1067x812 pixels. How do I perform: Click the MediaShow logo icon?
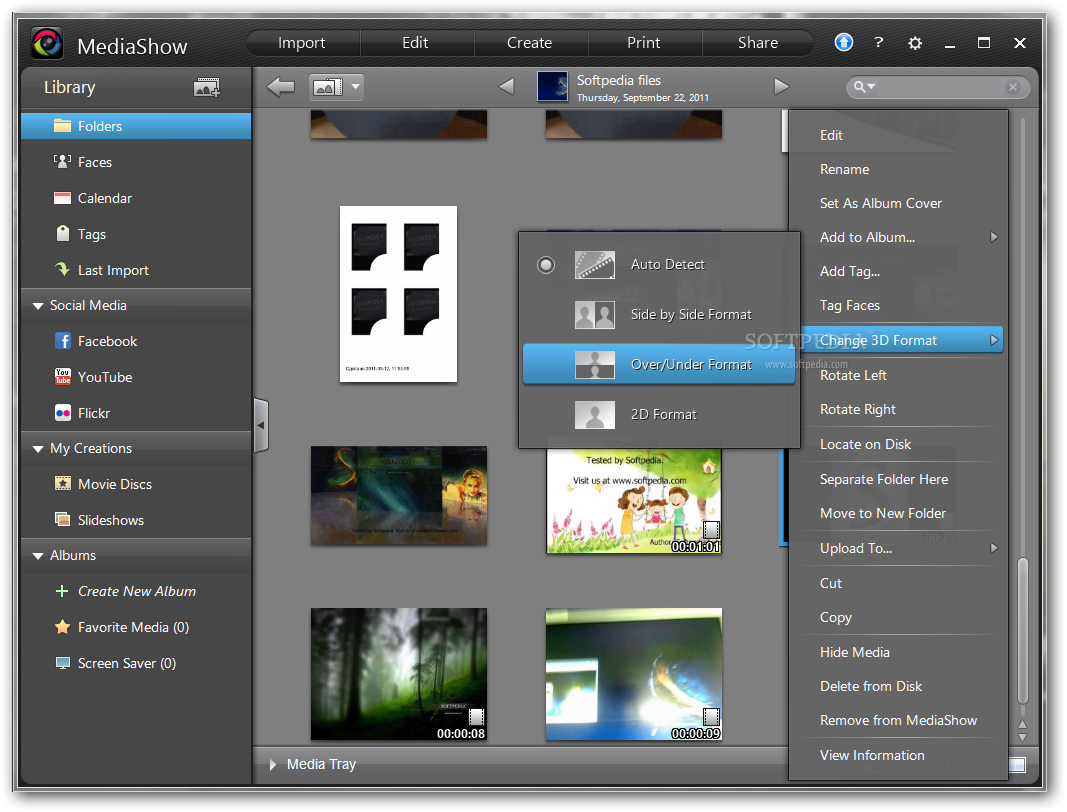pos(47,44)
